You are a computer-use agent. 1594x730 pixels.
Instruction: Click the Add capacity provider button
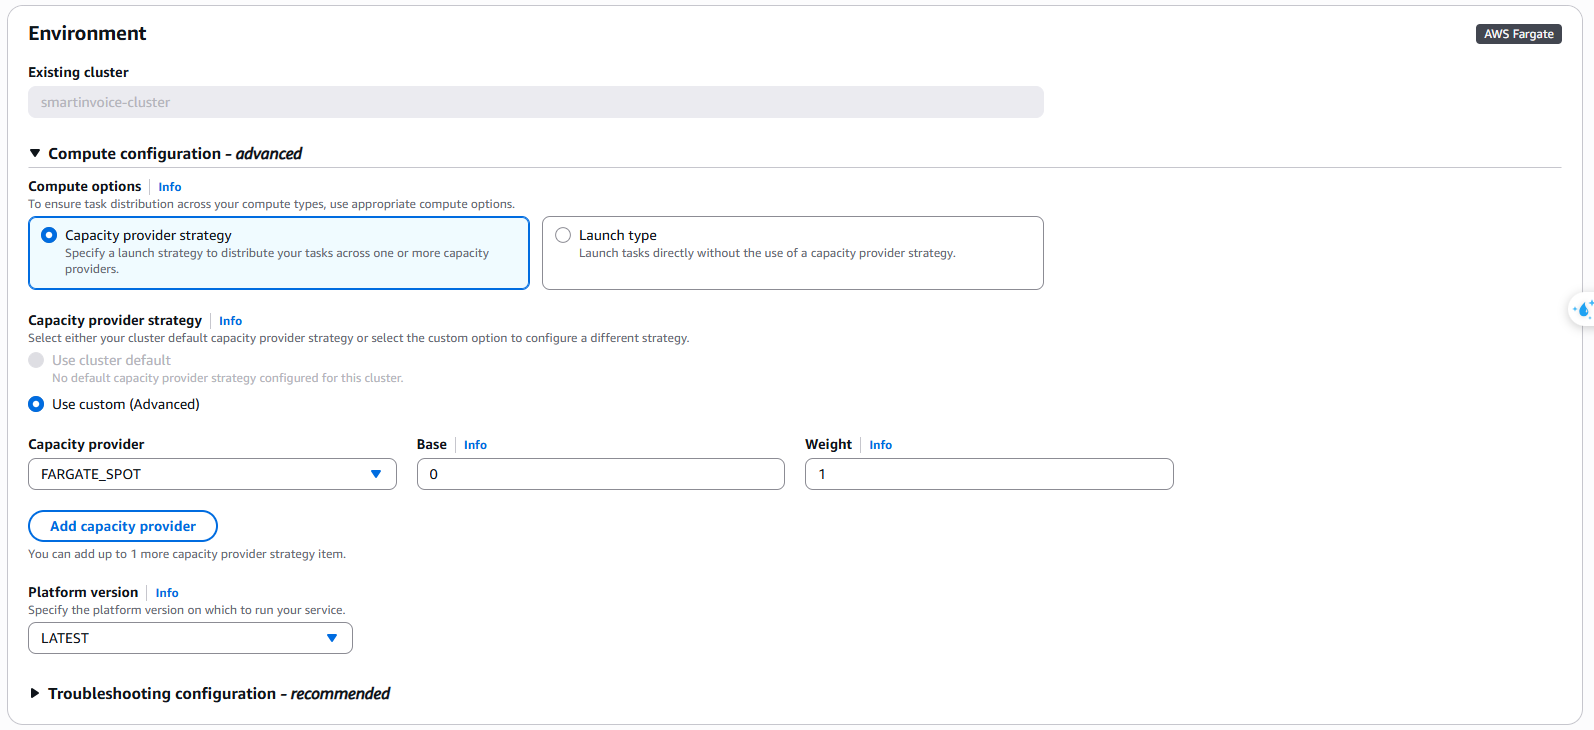click(x=123, y=526)
